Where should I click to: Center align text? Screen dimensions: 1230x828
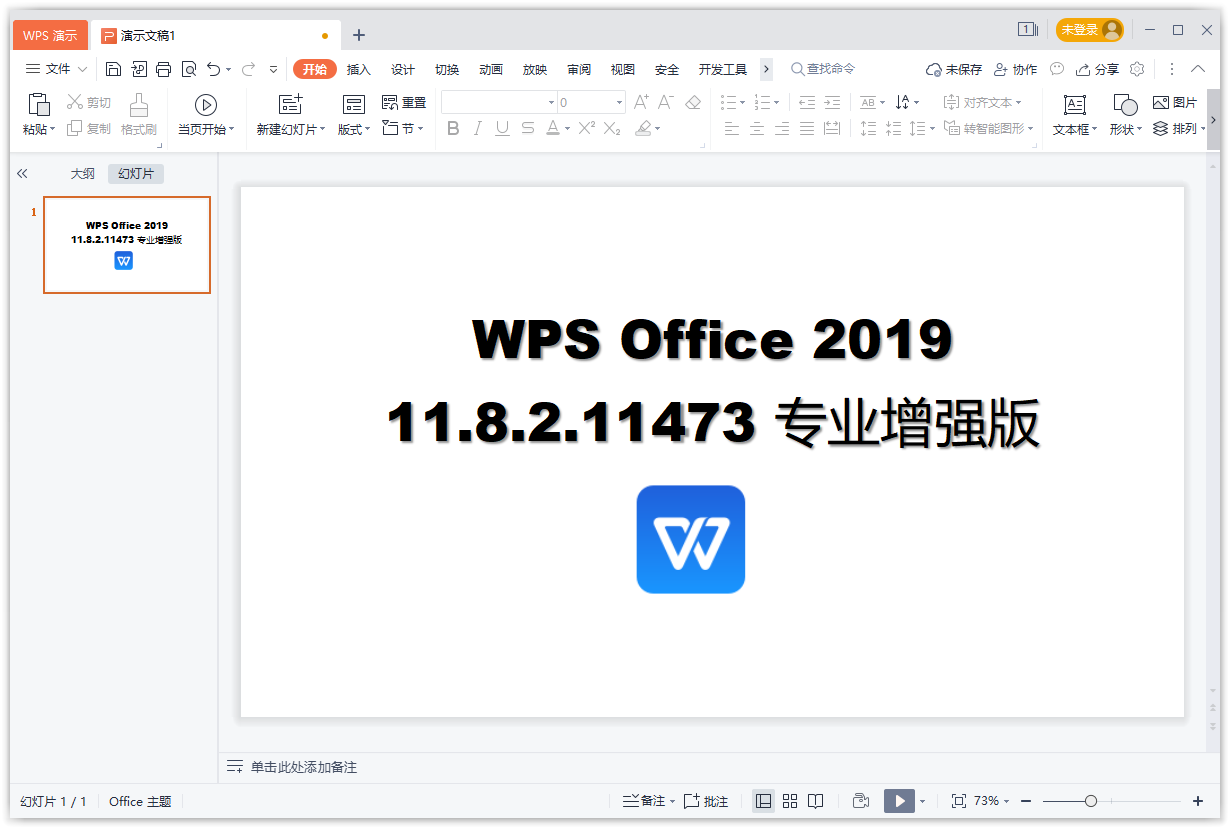point(757,128)
